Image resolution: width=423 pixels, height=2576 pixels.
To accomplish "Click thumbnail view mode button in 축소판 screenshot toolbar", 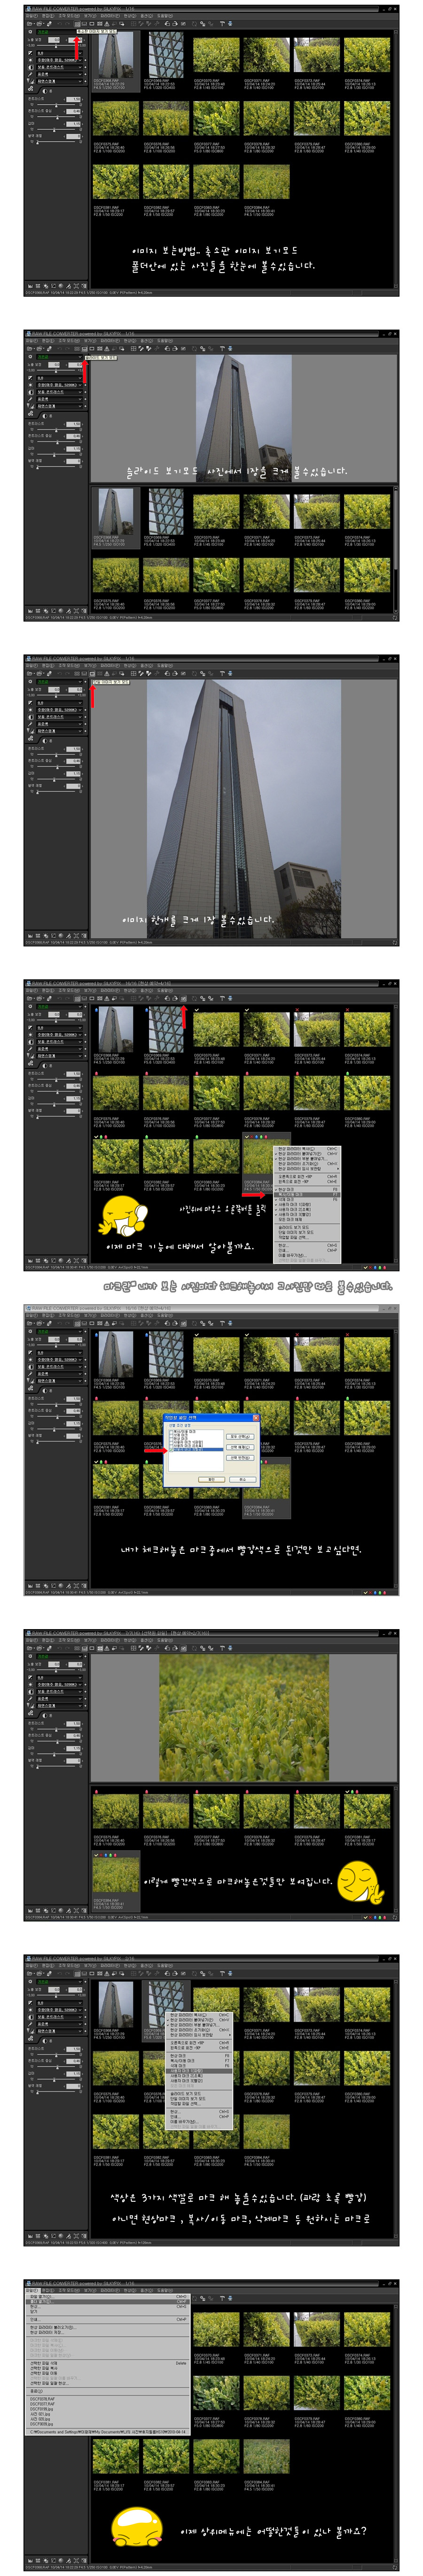I will tap(78, 23).
